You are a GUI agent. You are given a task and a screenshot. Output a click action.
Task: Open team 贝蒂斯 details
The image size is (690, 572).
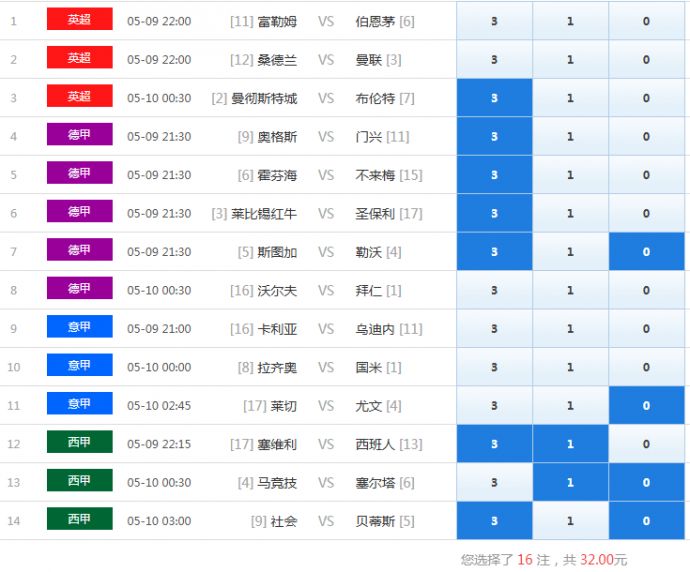point(375,521)
